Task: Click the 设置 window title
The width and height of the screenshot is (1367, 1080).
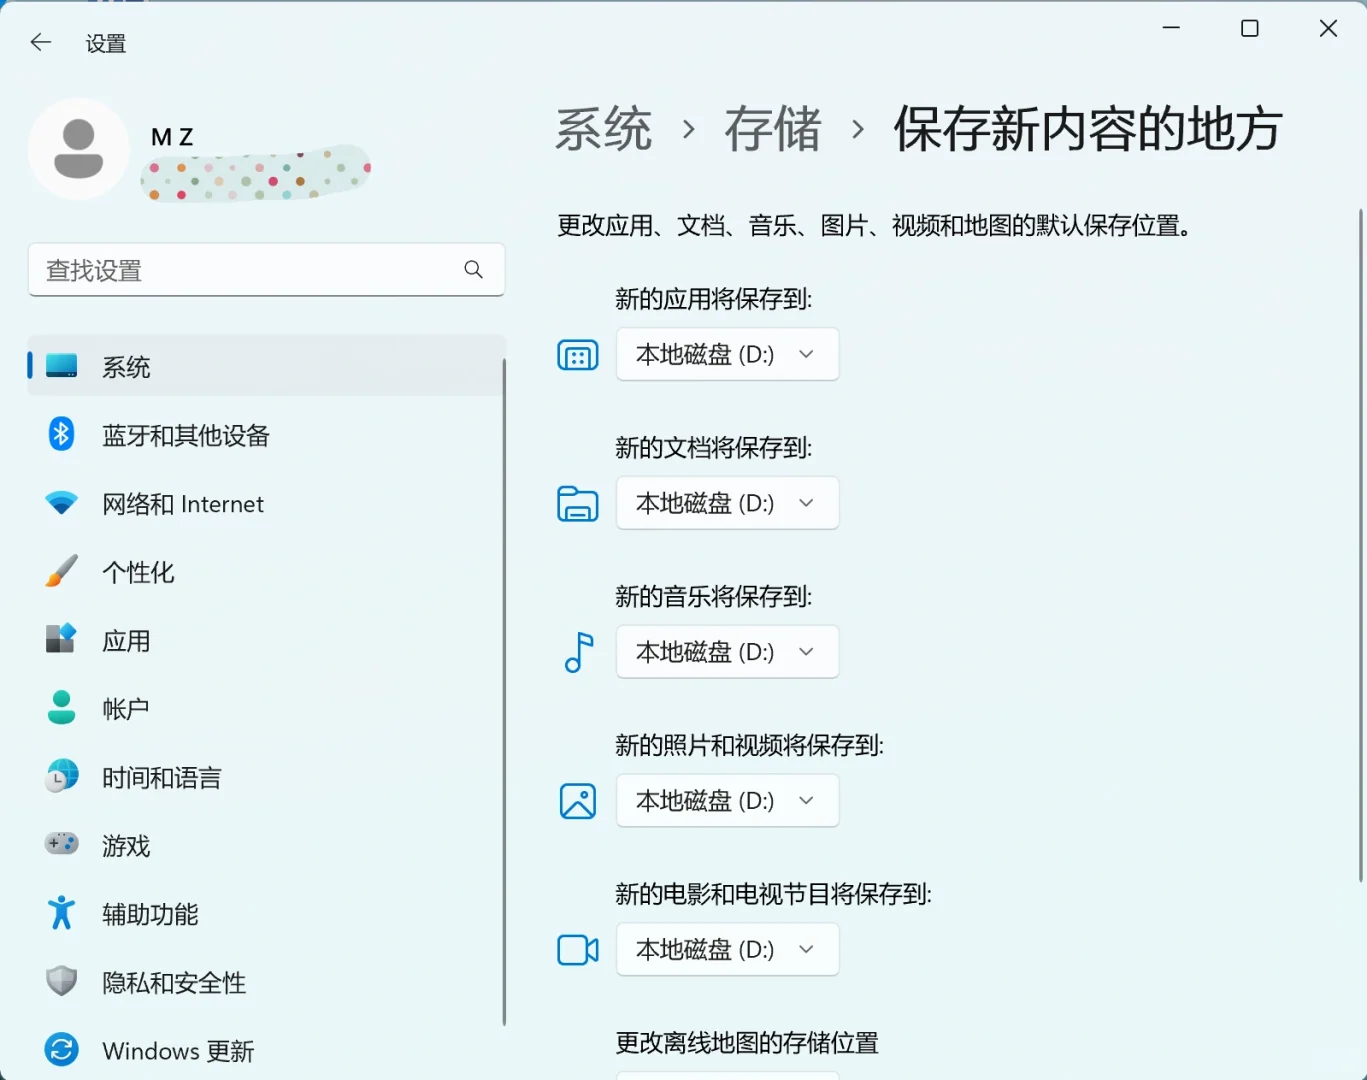Action: click(106, 43)
